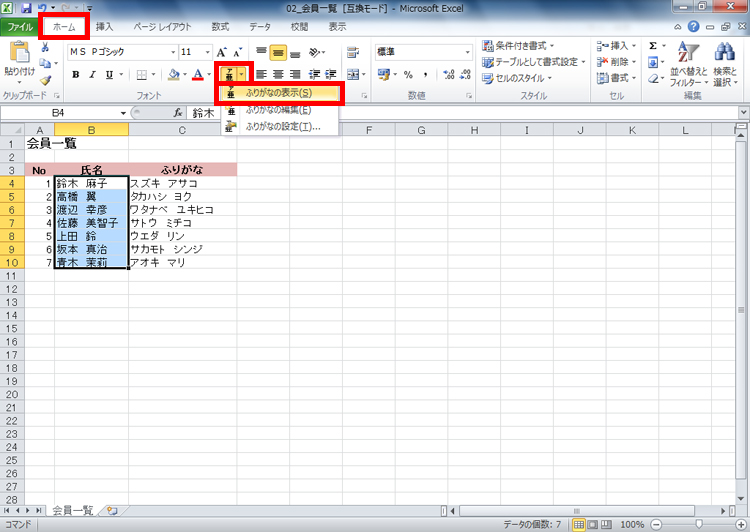Click the Orientation angled text icon

[314, 52]
